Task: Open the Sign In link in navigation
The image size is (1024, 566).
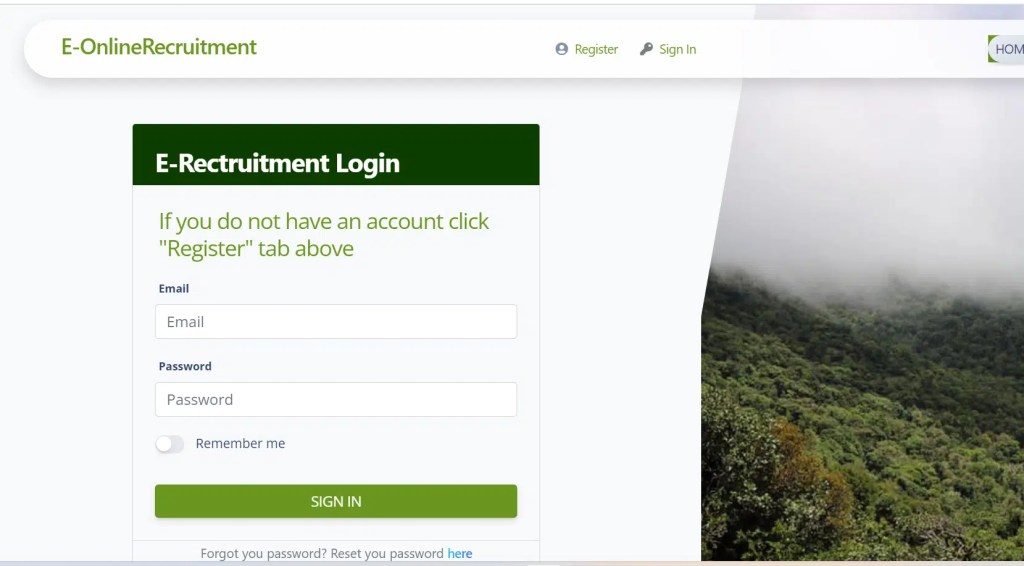Action: [x=677, y=49]
